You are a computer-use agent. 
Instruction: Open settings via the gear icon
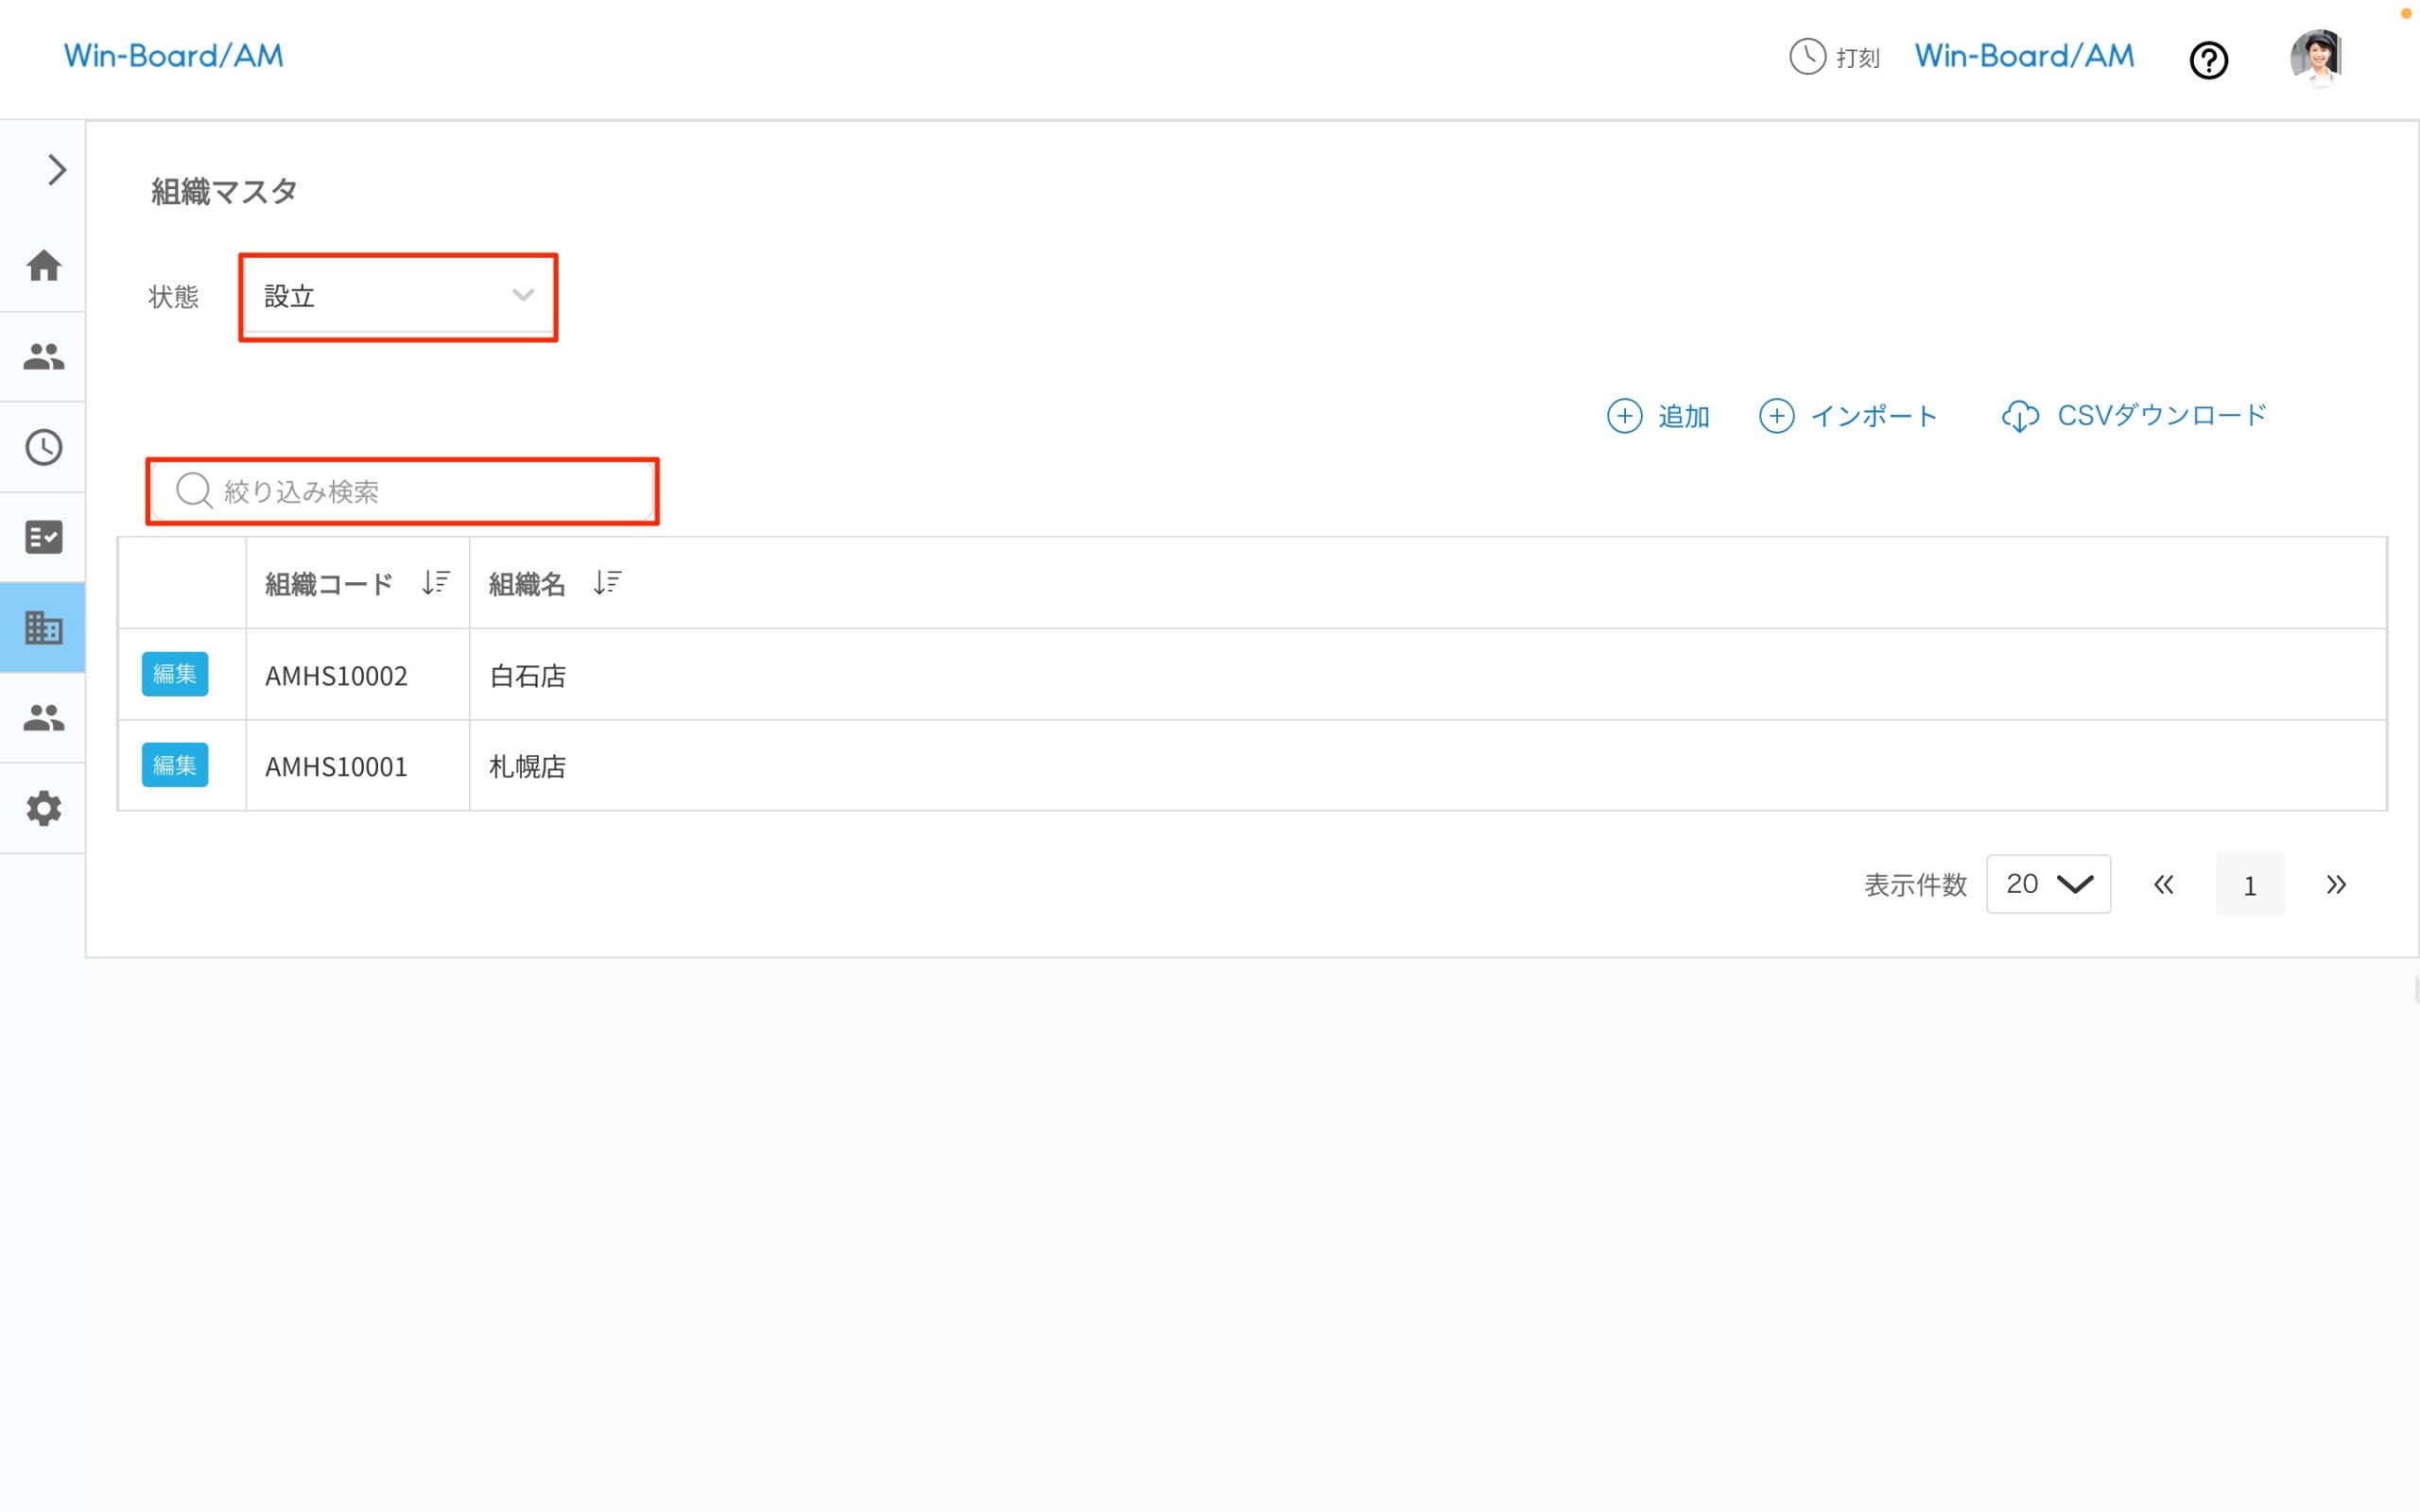[x=43, y=808]
